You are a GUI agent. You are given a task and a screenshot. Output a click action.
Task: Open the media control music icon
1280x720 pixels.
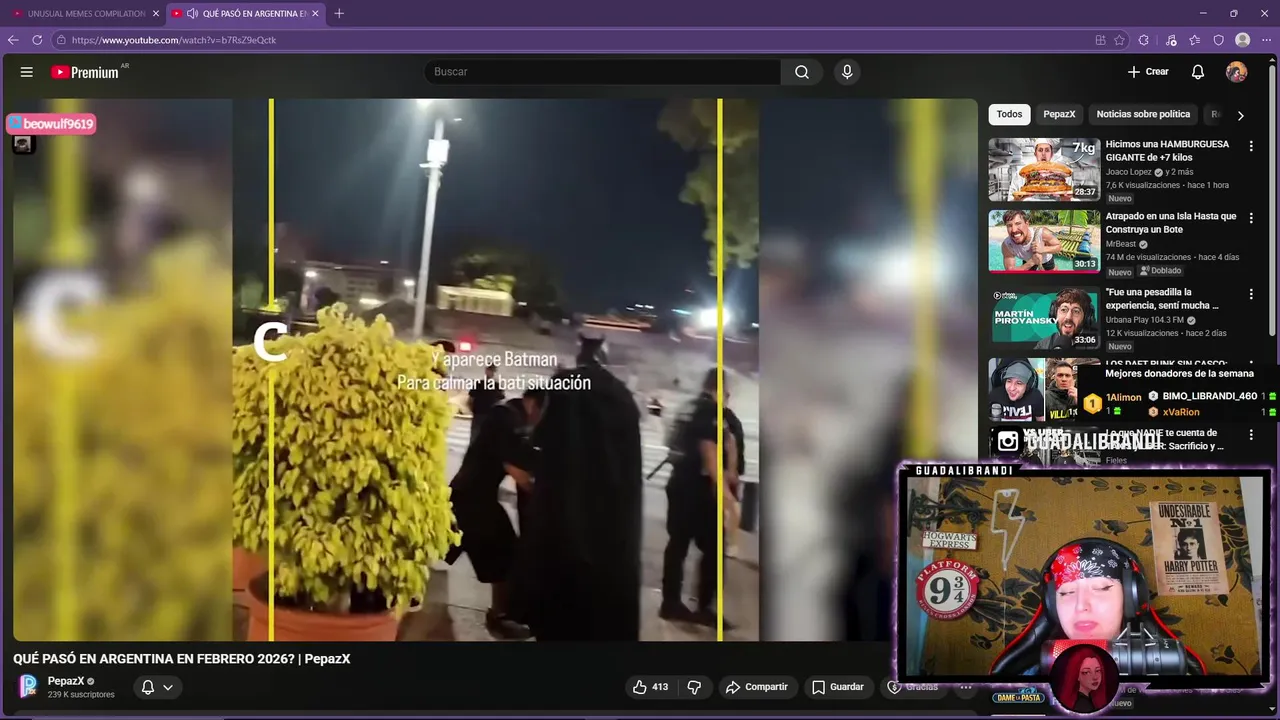(x=1171, y=40)
